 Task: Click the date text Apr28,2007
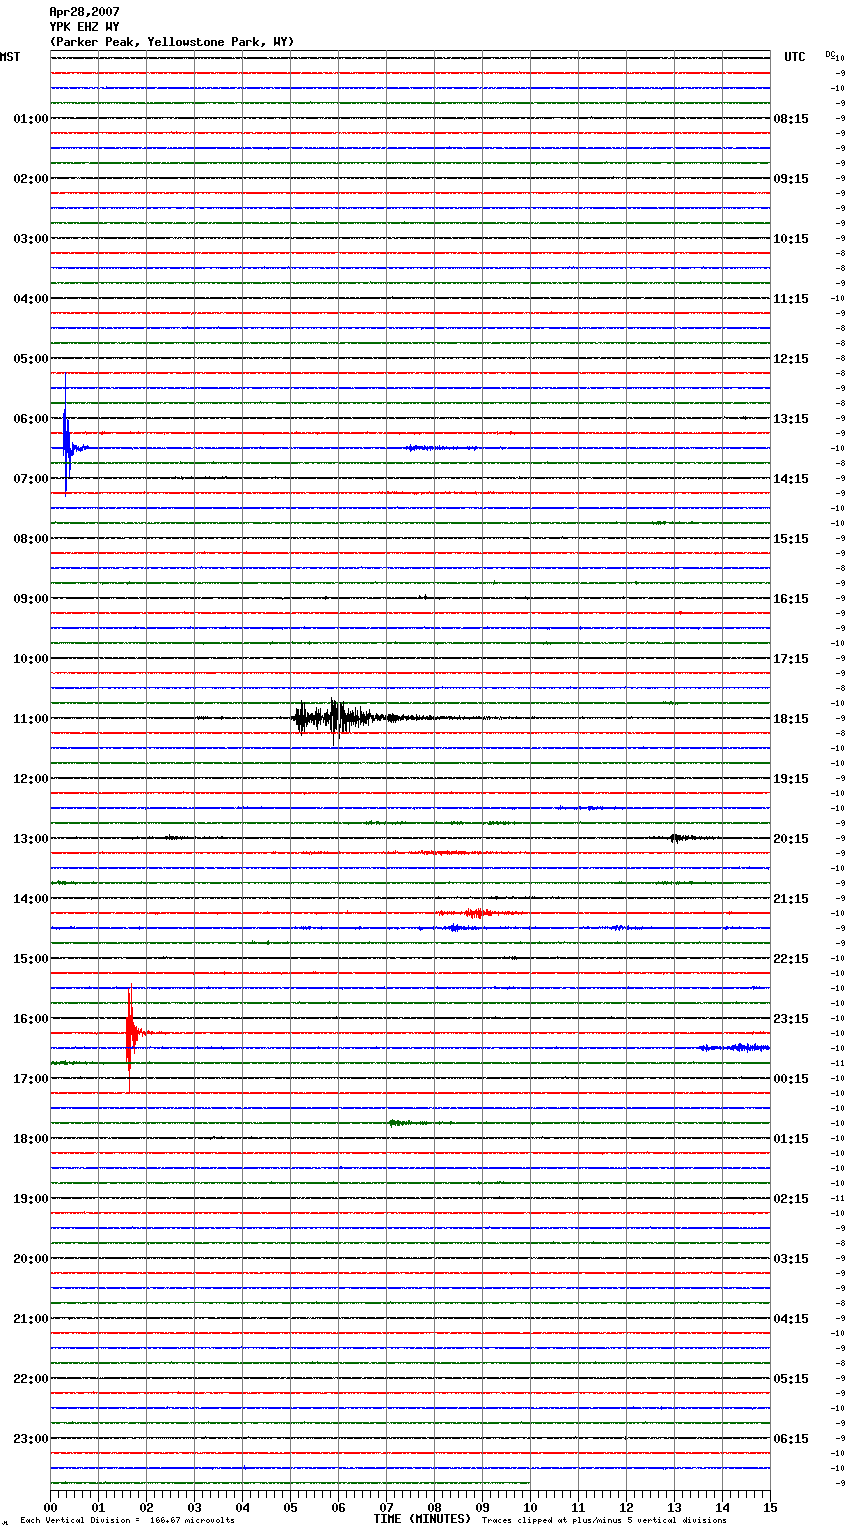click(84, 12)
